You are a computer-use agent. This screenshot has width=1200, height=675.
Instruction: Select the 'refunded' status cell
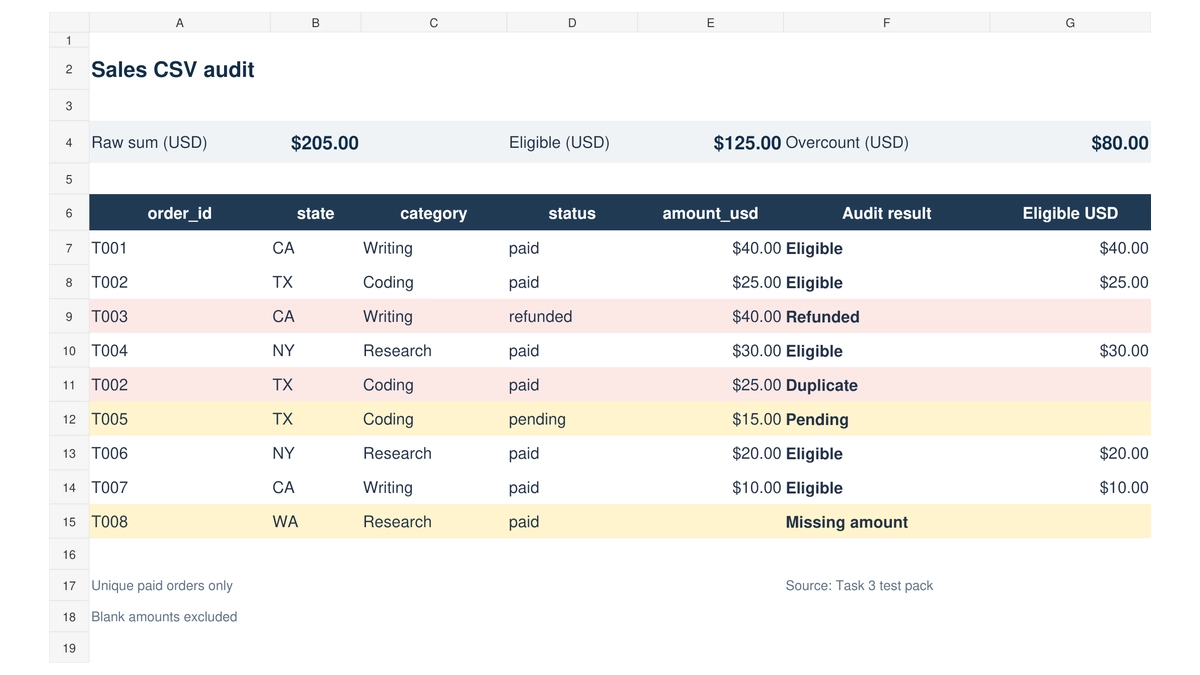coord(572,316)
